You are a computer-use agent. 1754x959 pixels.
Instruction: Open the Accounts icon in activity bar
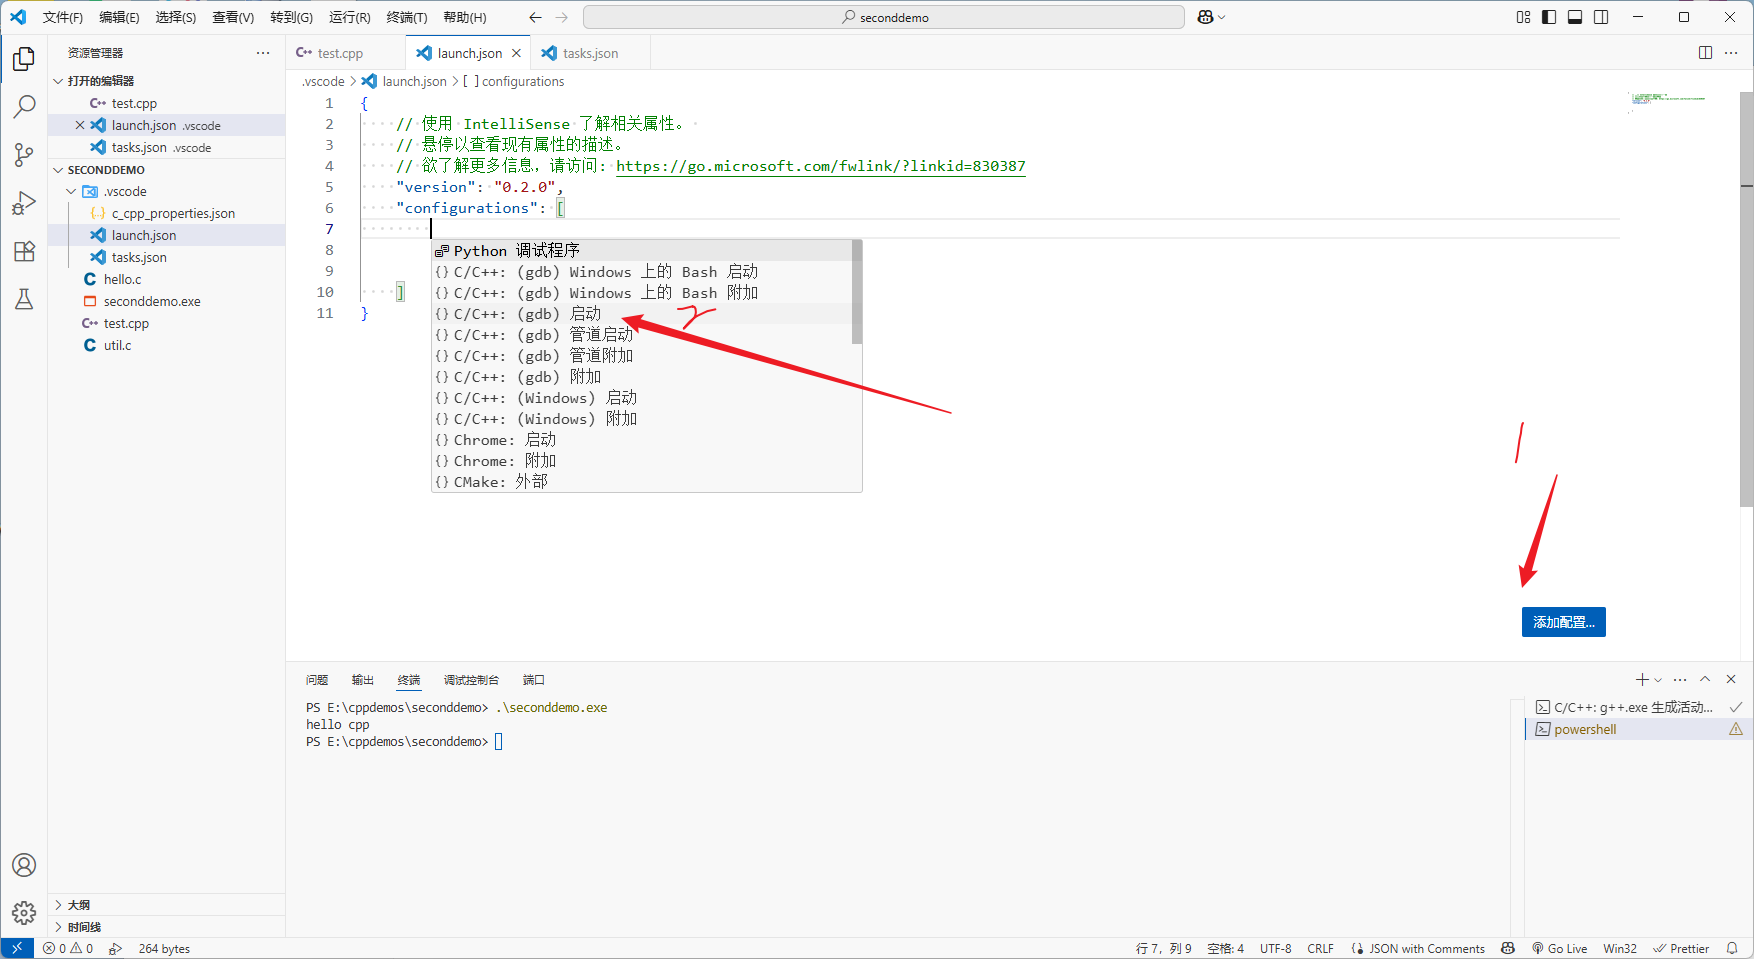pos(24,865)
